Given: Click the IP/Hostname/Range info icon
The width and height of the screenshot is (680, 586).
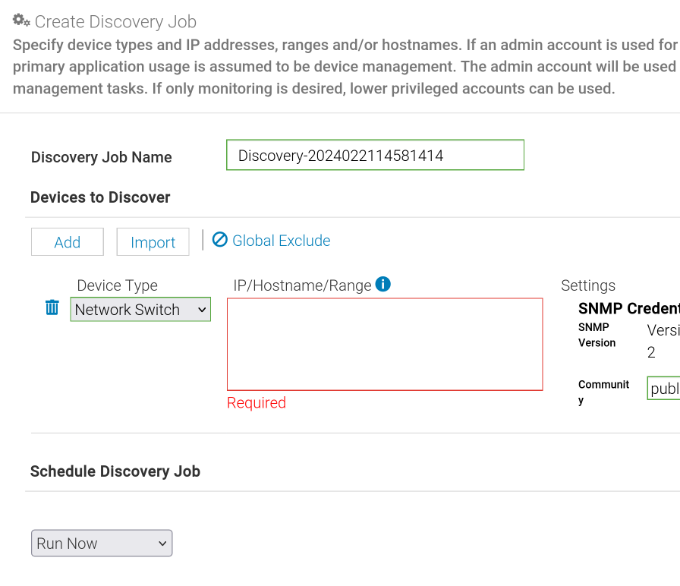Looking at the screenshot, I should (x=383, y=284).
